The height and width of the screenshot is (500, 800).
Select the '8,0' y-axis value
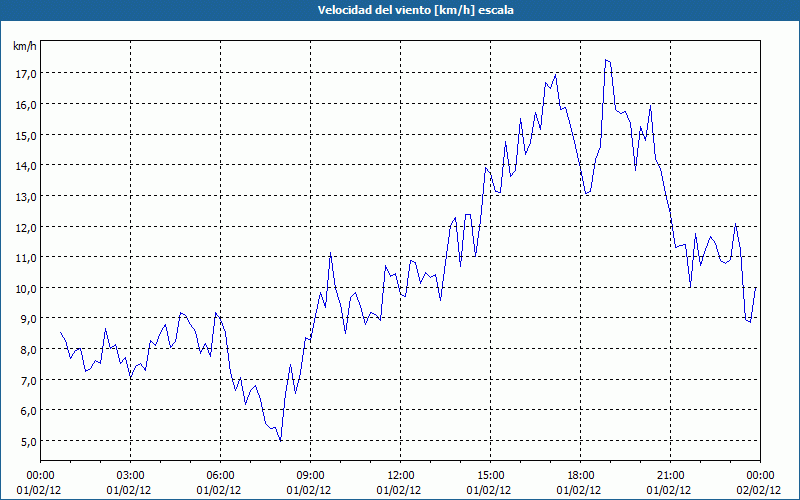(x=28, y=349)
